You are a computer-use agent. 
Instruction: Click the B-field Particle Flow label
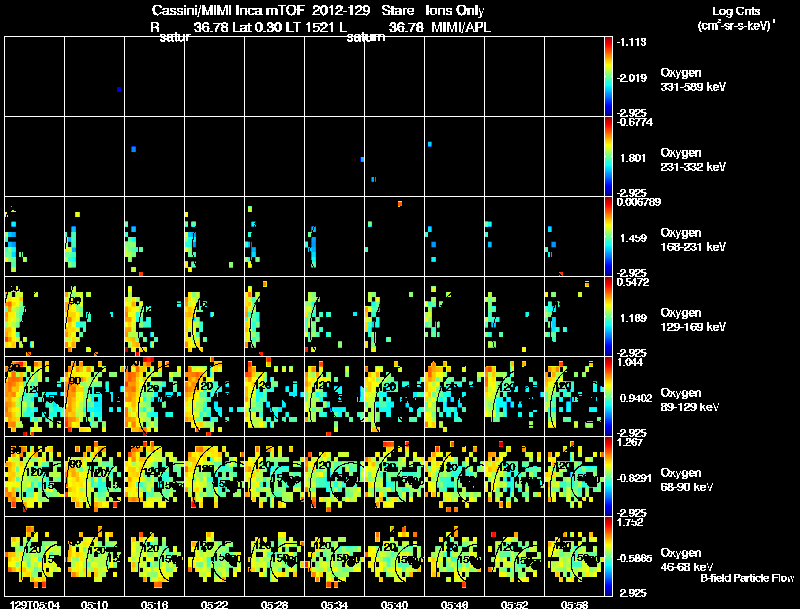tap(747, 578)
